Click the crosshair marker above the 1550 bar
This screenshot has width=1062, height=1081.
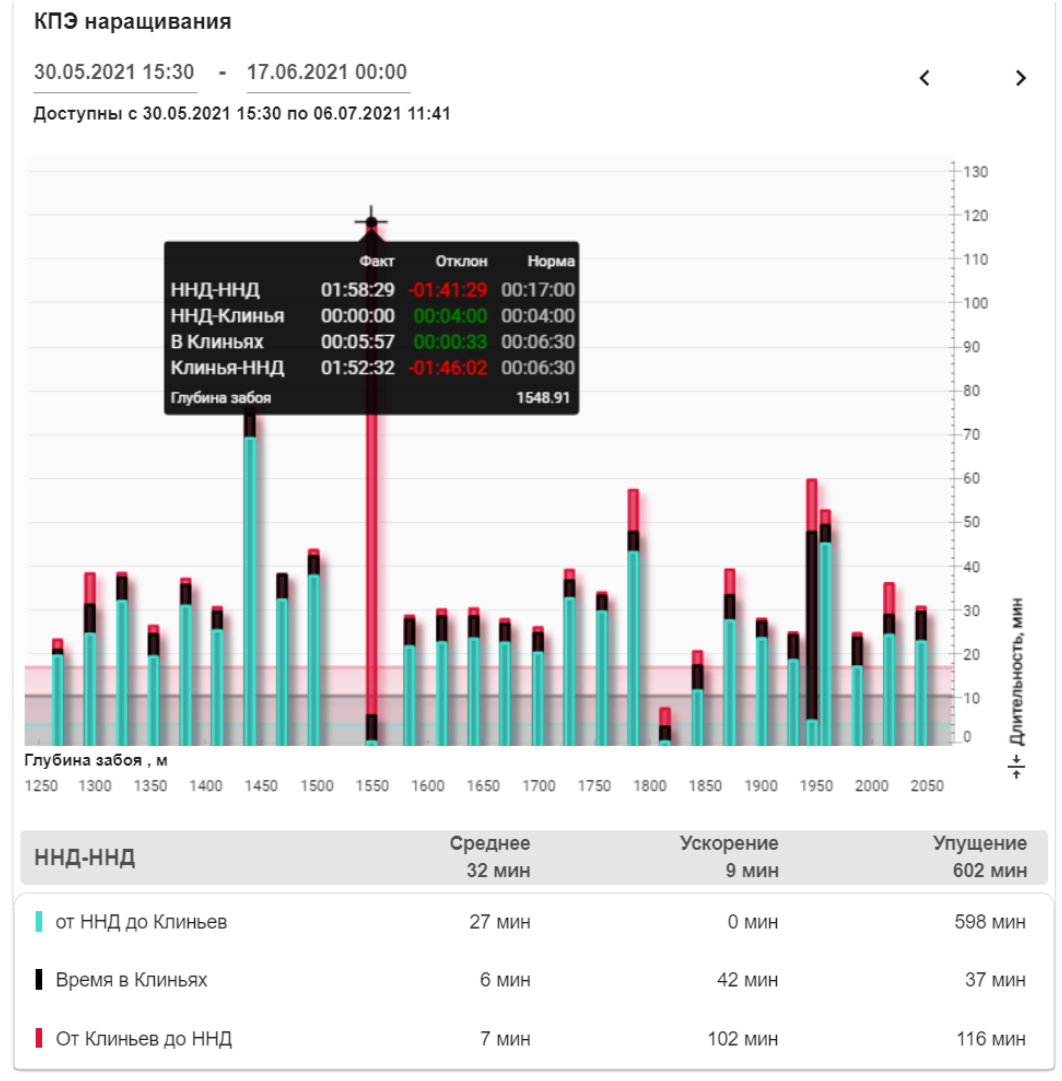pyautogui.click(x=371, y=222)
